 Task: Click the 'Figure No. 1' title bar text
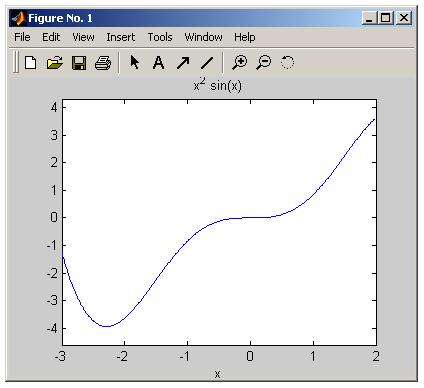[60, 18]
